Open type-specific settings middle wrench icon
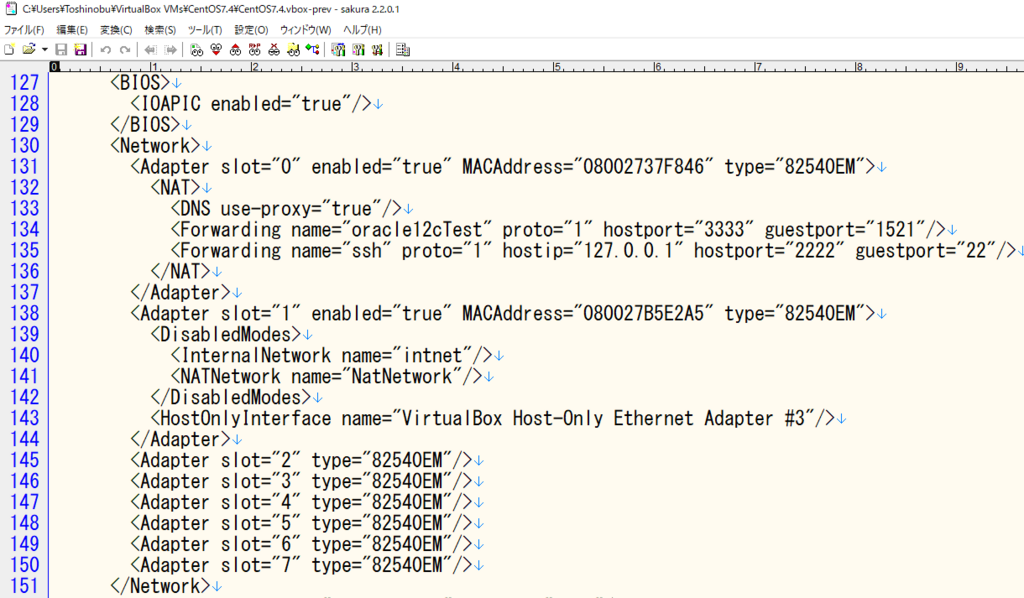This screenshot has height=598, width=1024. tap(358, 50)
